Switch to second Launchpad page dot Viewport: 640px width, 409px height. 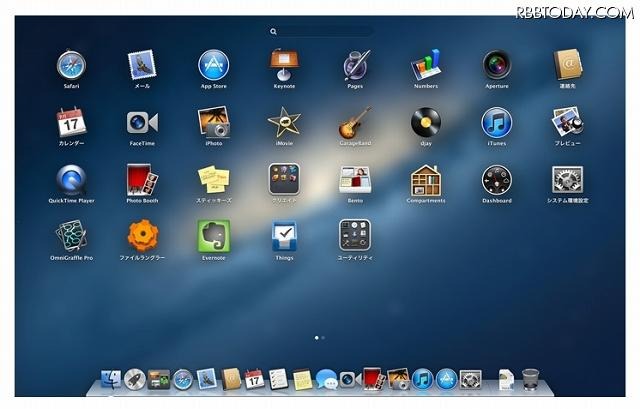point(323,338)
